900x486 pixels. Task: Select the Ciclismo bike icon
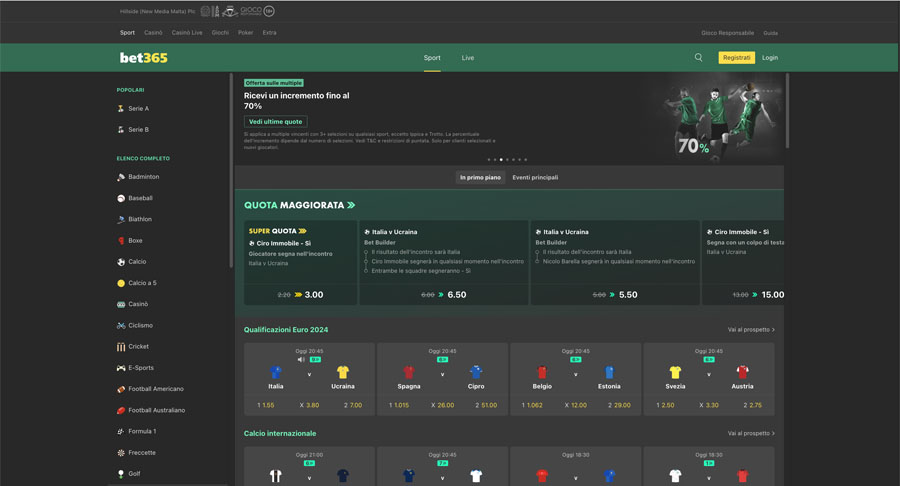(121, 325)
